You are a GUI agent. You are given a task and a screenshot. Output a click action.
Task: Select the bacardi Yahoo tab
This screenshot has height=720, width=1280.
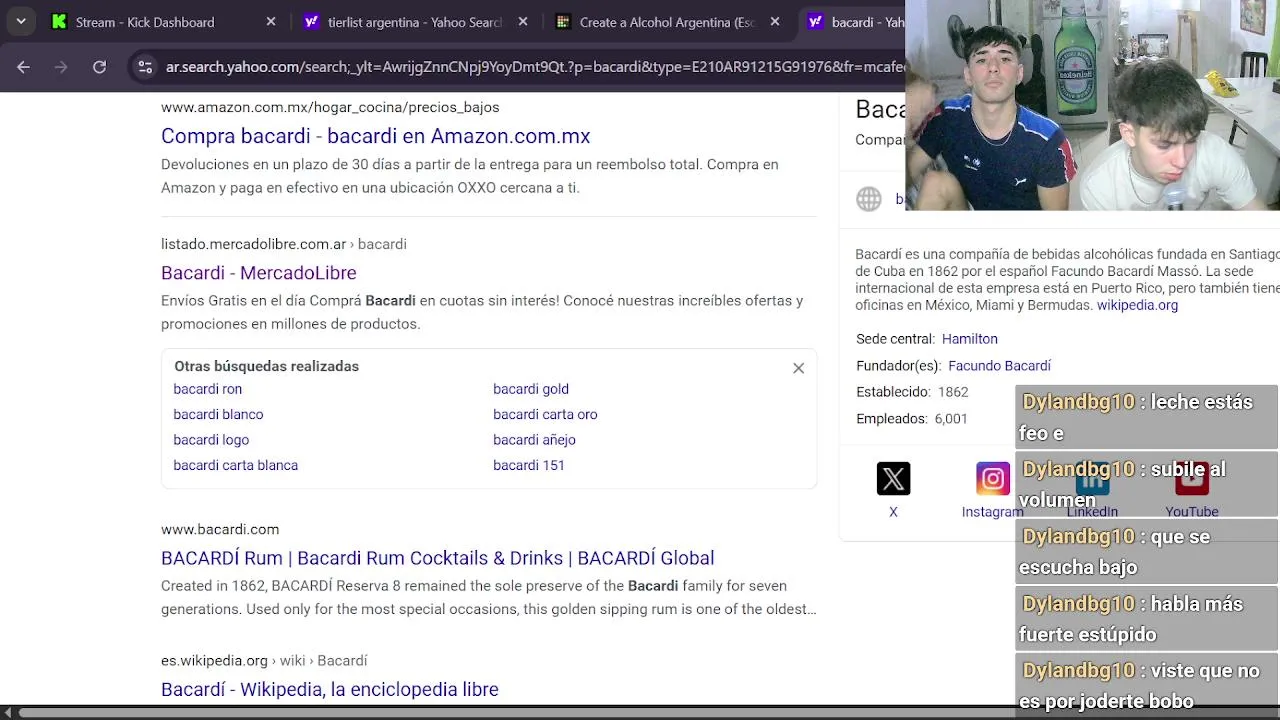click(853, 21)
